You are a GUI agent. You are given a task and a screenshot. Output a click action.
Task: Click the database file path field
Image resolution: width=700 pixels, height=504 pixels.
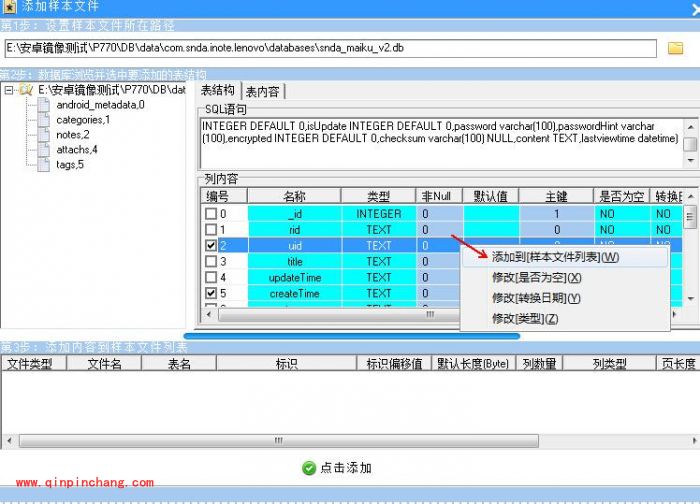(x=330, y=47)
